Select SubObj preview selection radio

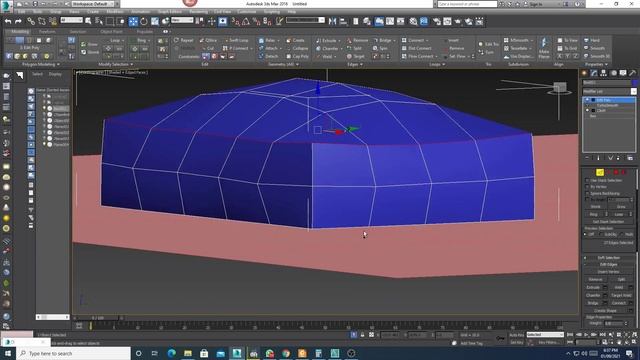pos(601,234)
